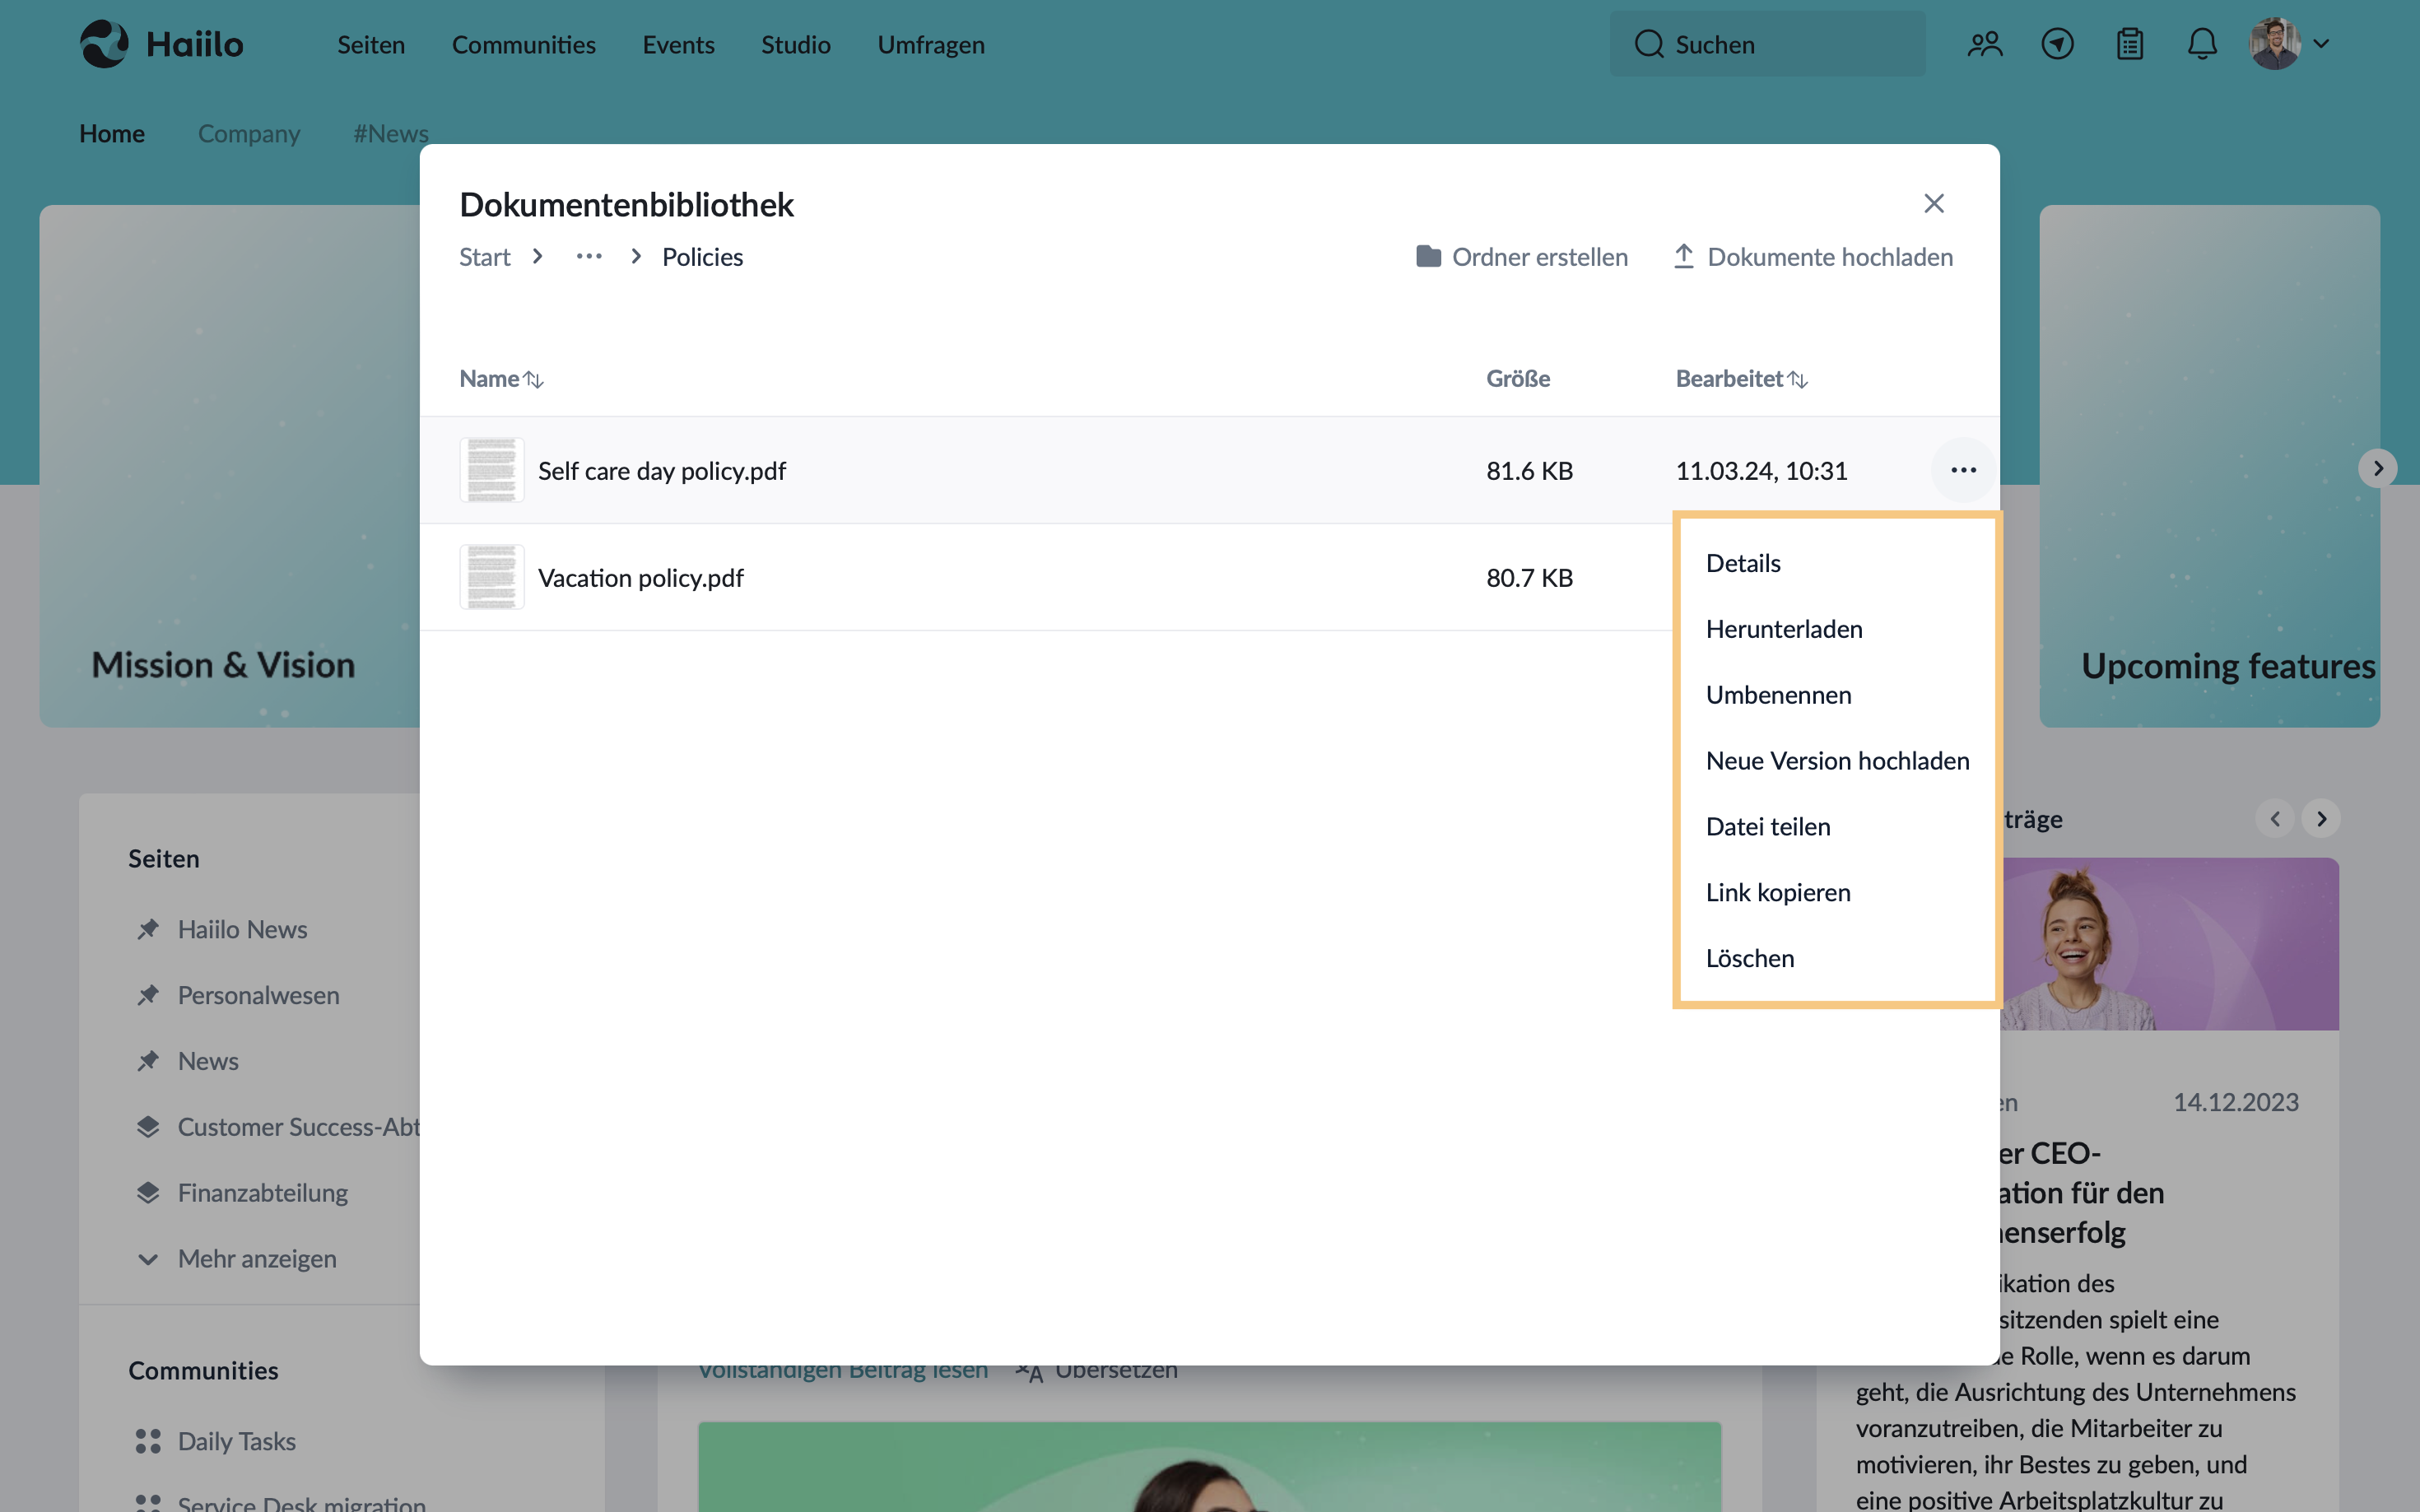2420x1512 pixels.
Task: Sort the list by Name
Action: (501, 379)
